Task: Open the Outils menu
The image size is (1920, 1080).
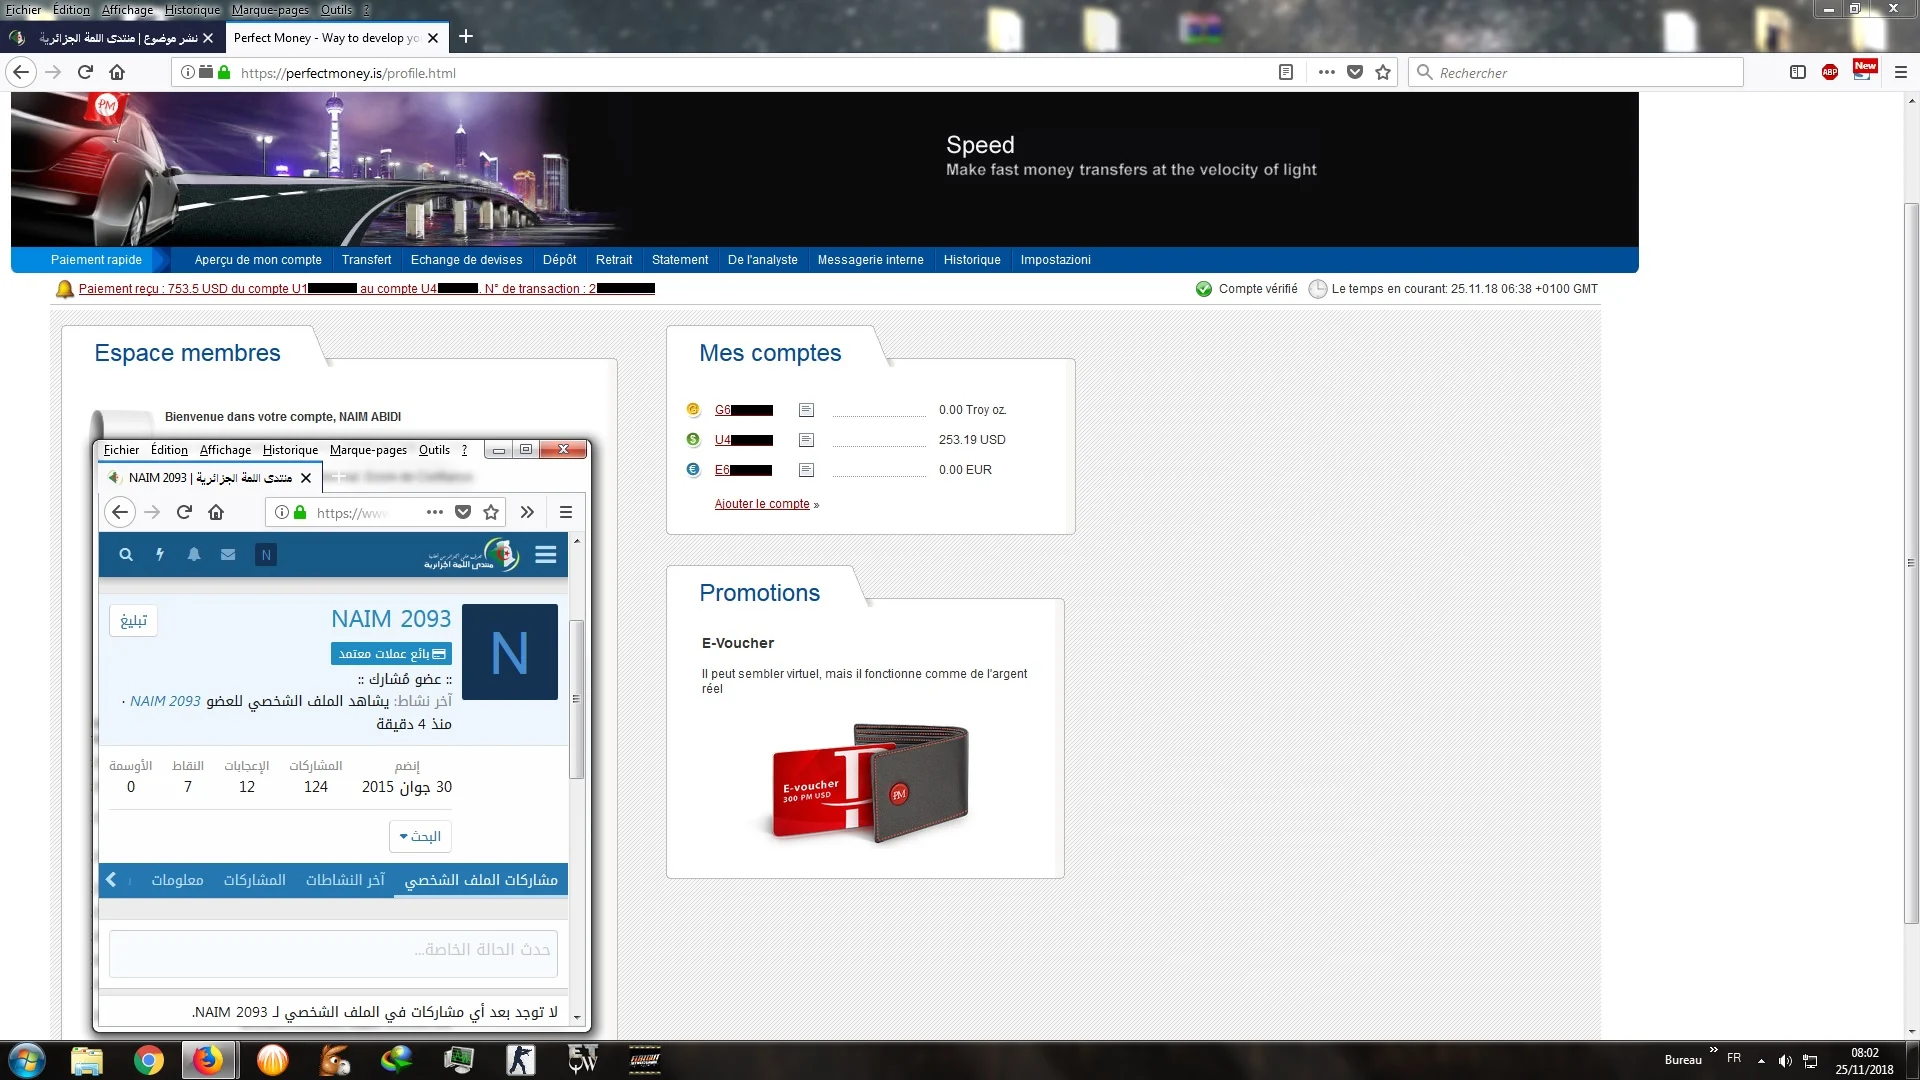Action: pyautogui.click(x=335, y=10)
